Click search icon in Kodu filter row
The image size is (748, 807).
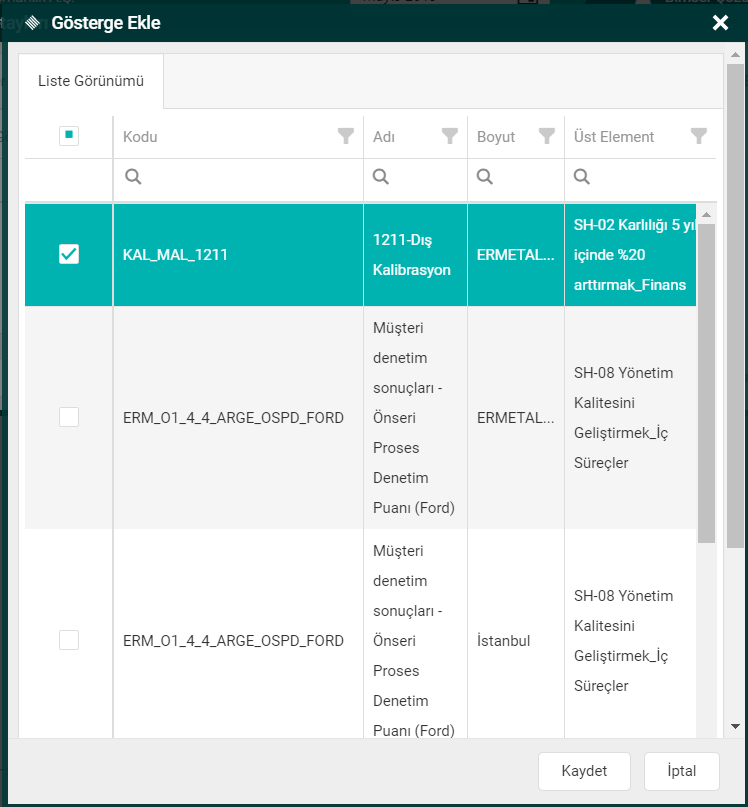pos(133,177)
